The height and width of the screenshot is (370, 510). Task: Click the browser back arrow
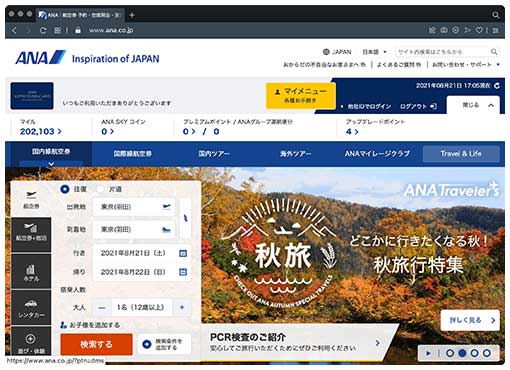pyautogui.click(x=14, y=30)
